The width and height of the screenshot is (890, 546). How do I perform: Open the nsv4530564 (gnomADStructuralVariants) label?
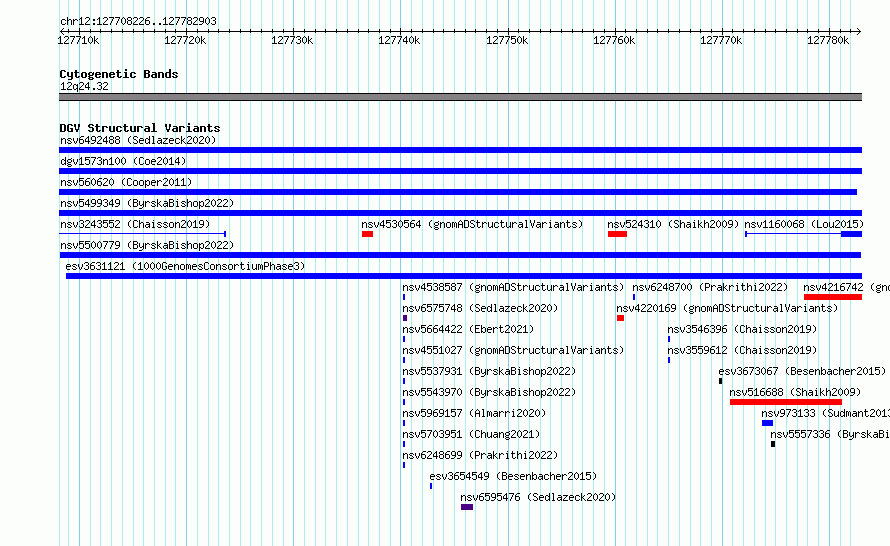point(472,224)
